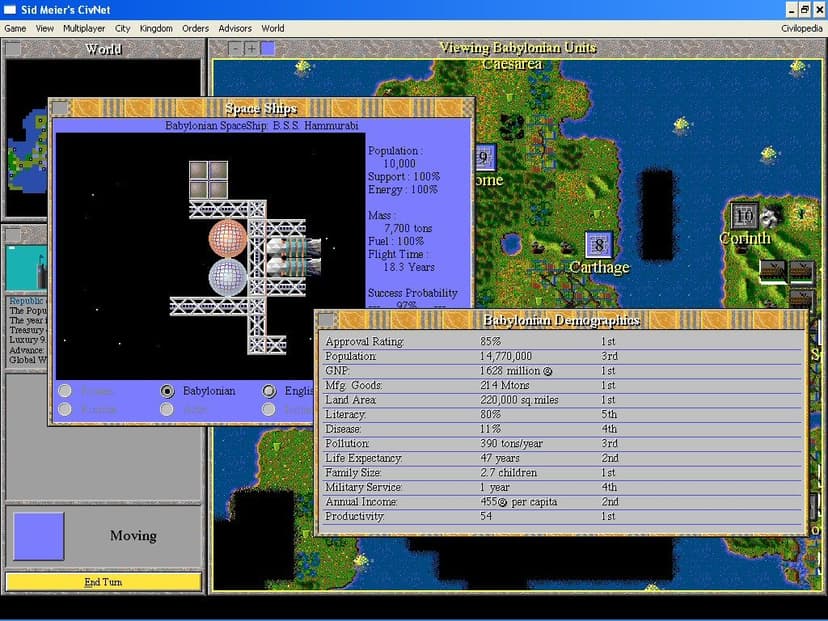Click the Productivity 54 row
Image resolution: width=828 pixels, height=621 pixels.
click(561, 516)
